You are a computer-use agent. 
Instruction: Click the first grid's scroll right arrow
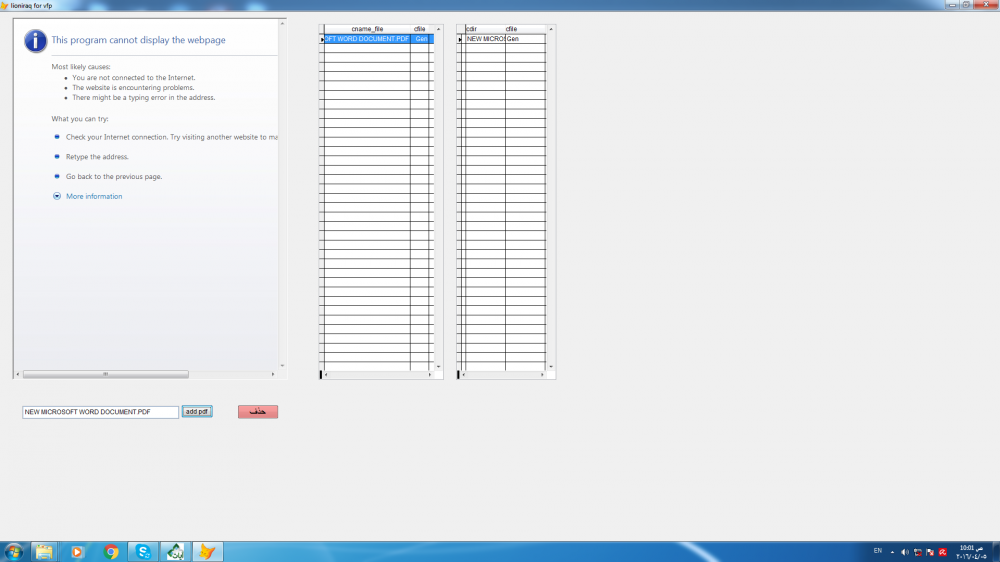point(430,375)
